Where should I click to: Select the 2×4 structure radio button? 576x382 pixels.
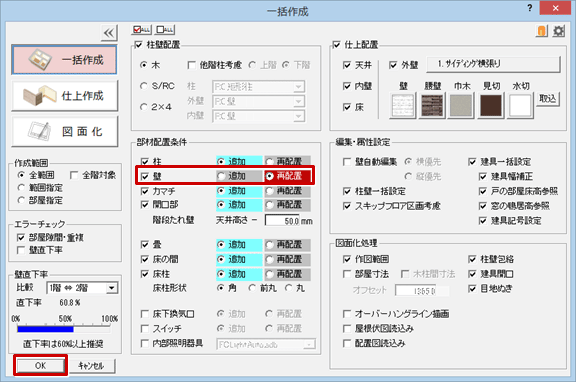144,107
